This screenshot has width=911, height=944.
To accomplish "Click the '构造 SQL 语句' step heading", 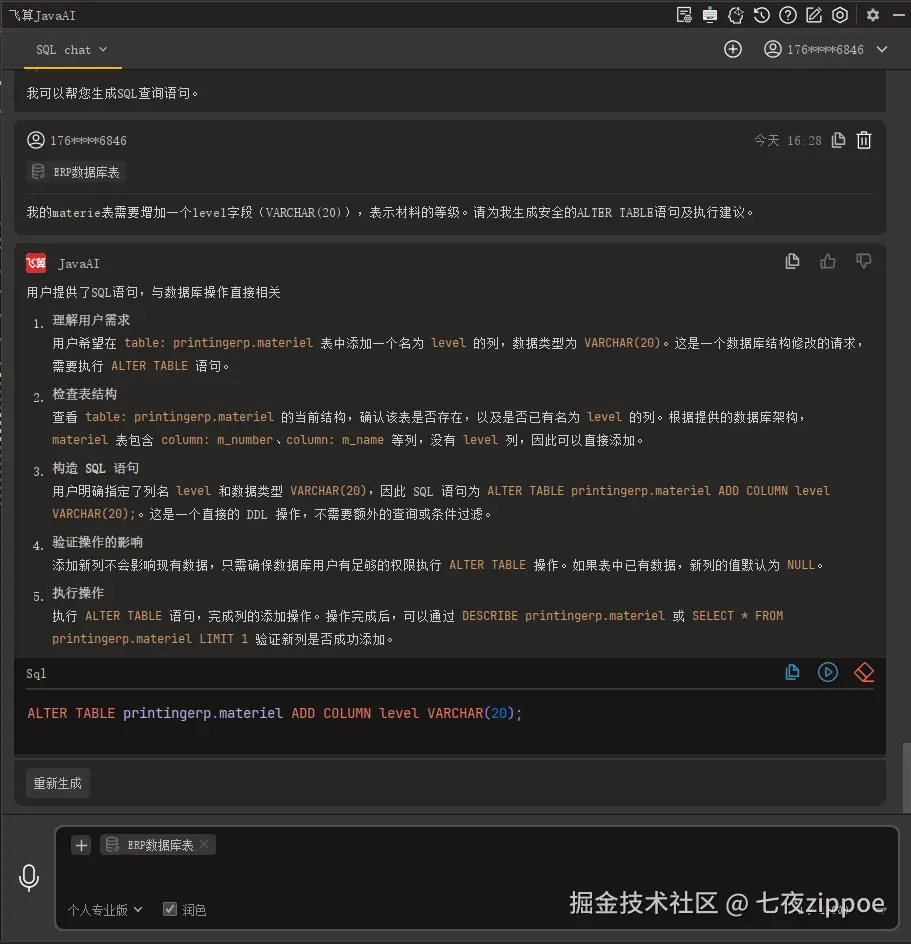I will [x=95, y=468].
